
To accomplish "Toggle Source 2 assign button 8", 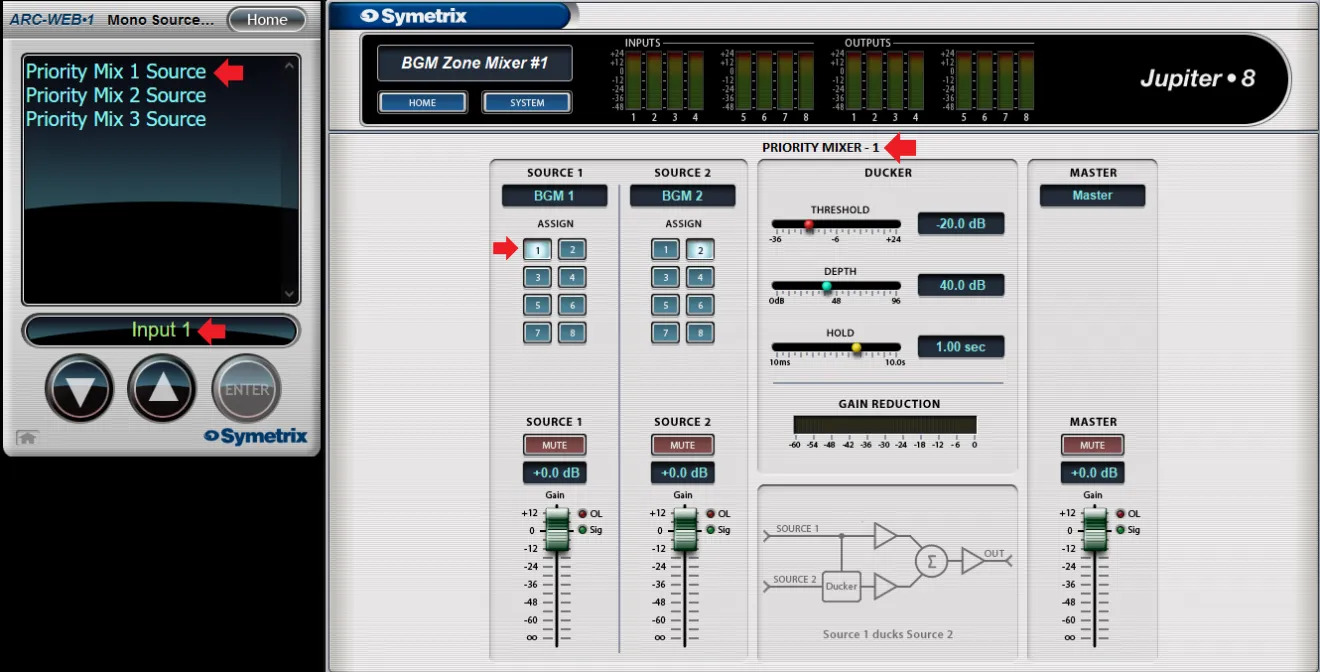I will coord(700,333).
